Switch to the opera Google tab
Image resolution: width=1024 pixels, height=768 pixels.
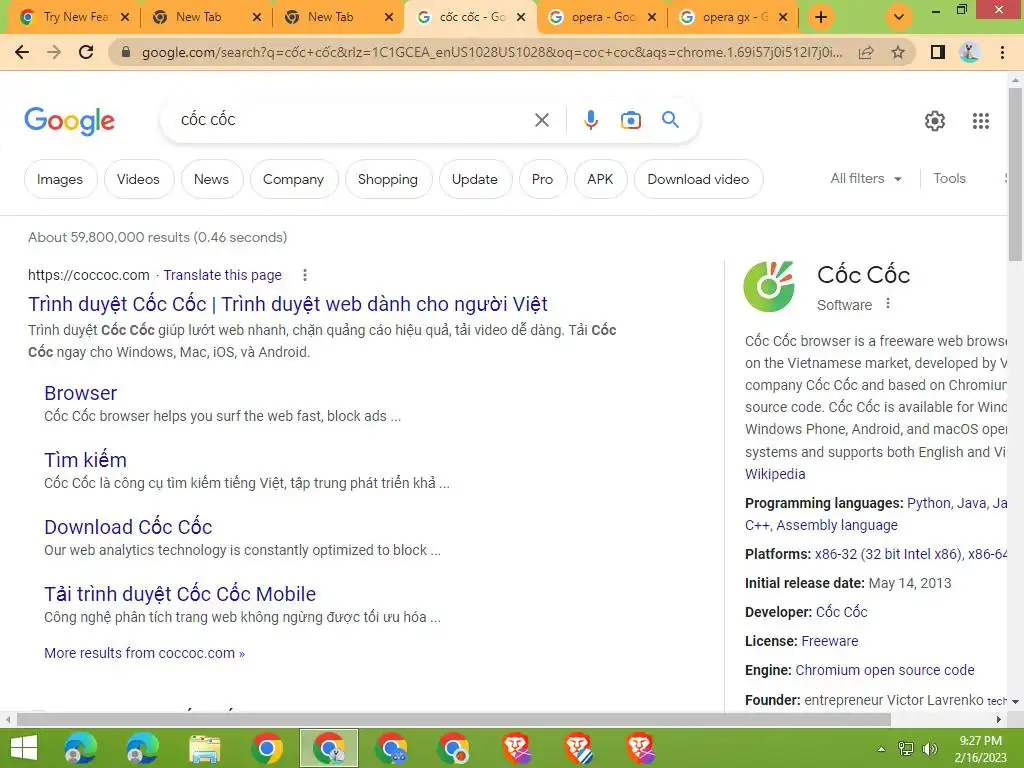602,17
